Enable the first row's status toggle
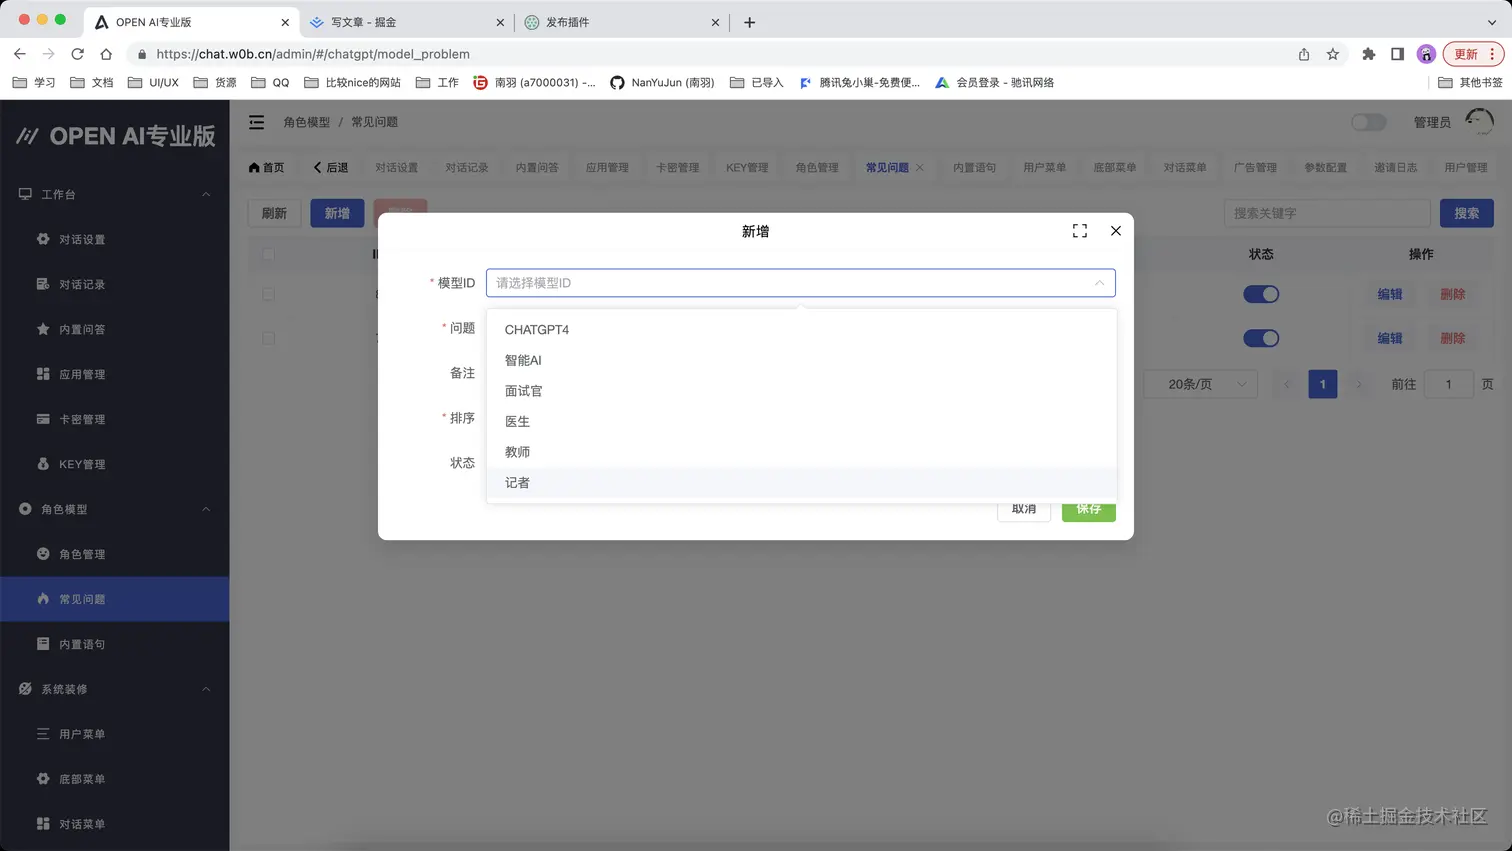The image size is (1512, 851). pos(1261,294)
